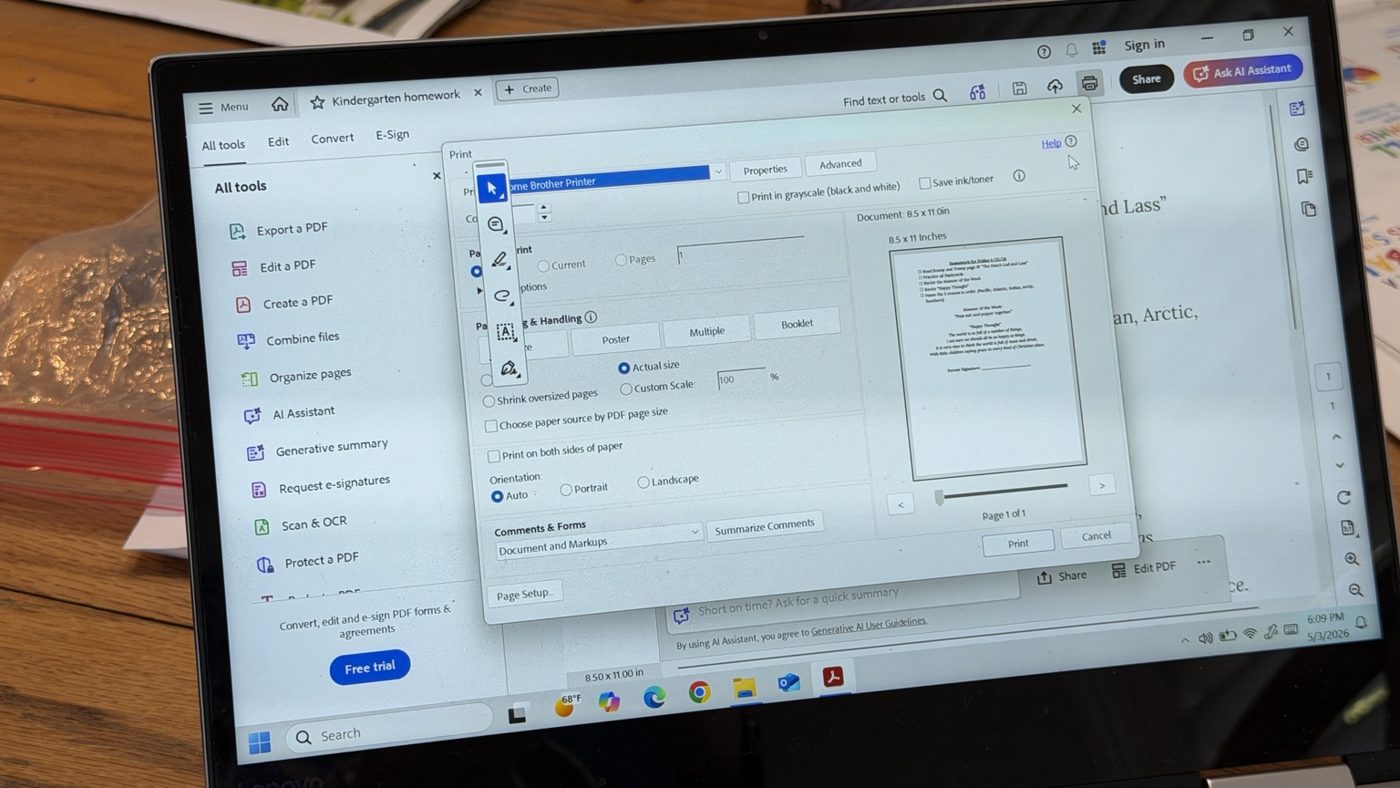The height and width of the screenshot is (788, 1400).
Task: Go to previous preview page arrow
Action: point(900,505)
